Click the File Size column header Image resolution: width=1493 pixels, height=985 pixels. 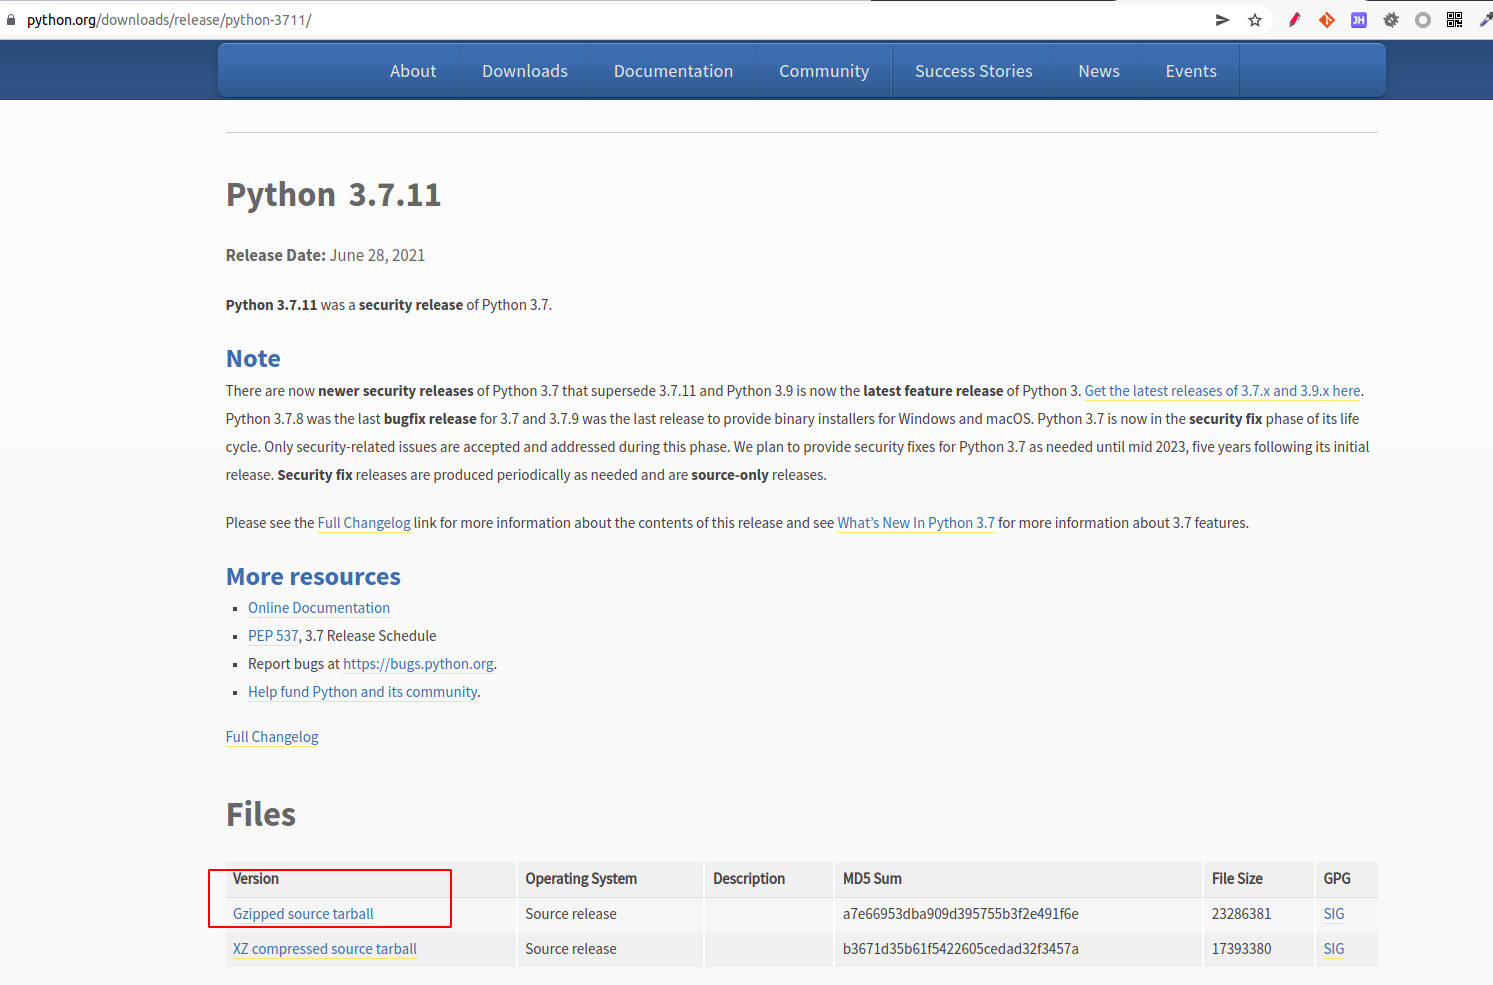[1237, 879]
